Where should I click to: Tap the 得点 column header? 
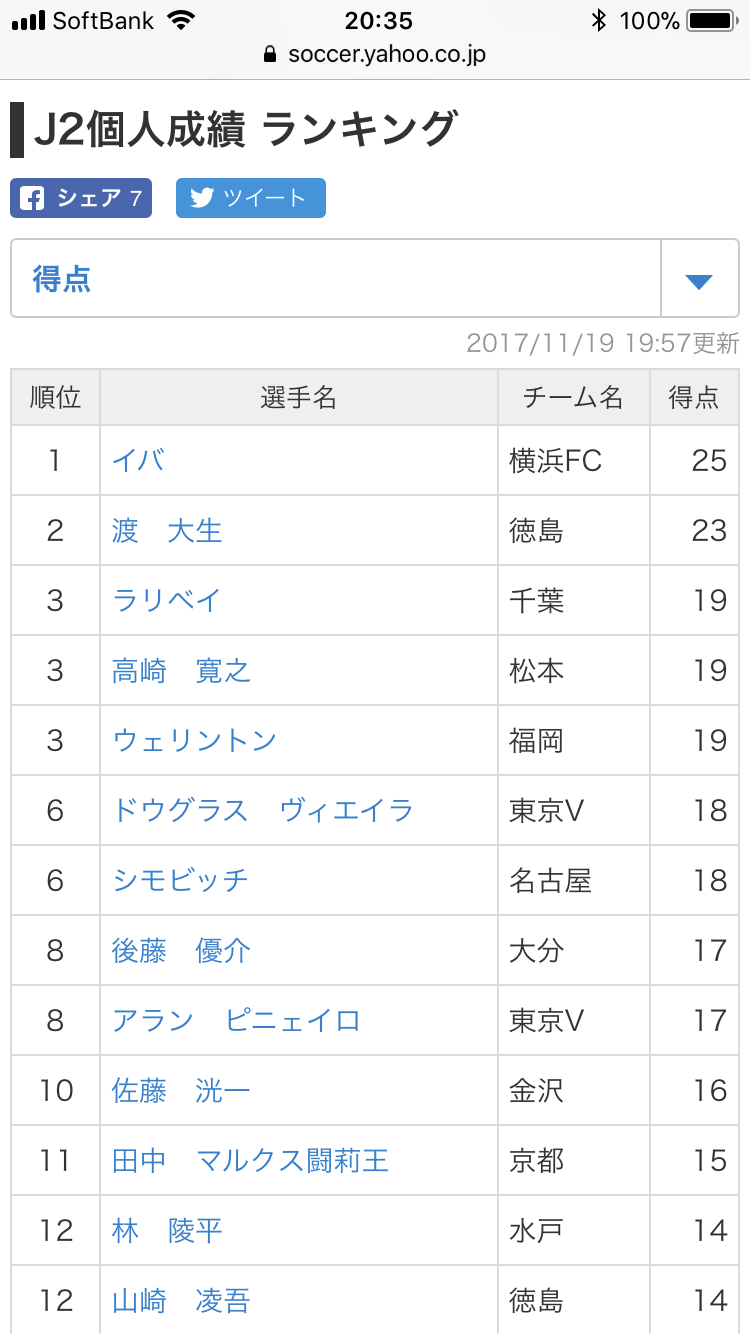click(693, 398)
